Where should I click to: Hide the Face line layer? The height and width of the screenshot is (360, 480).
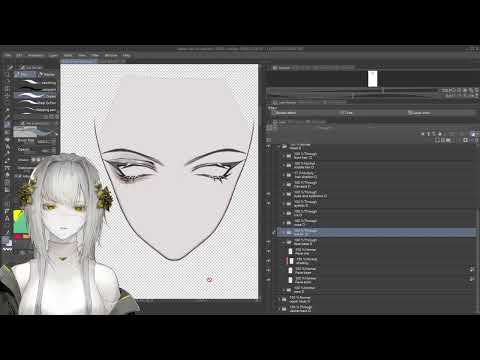269,251
